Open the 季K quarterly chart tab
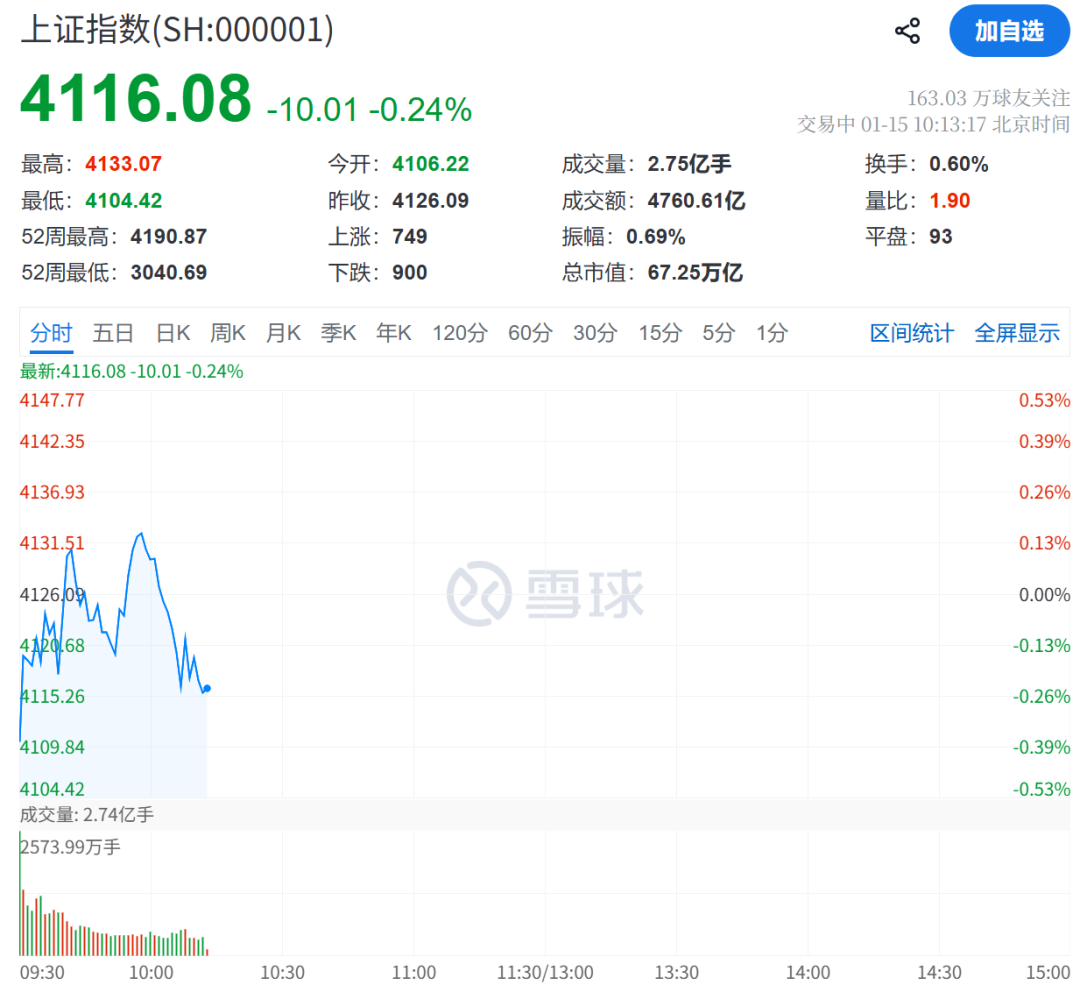The width and height of the screenshot is (1080, 999). [338, 333]
